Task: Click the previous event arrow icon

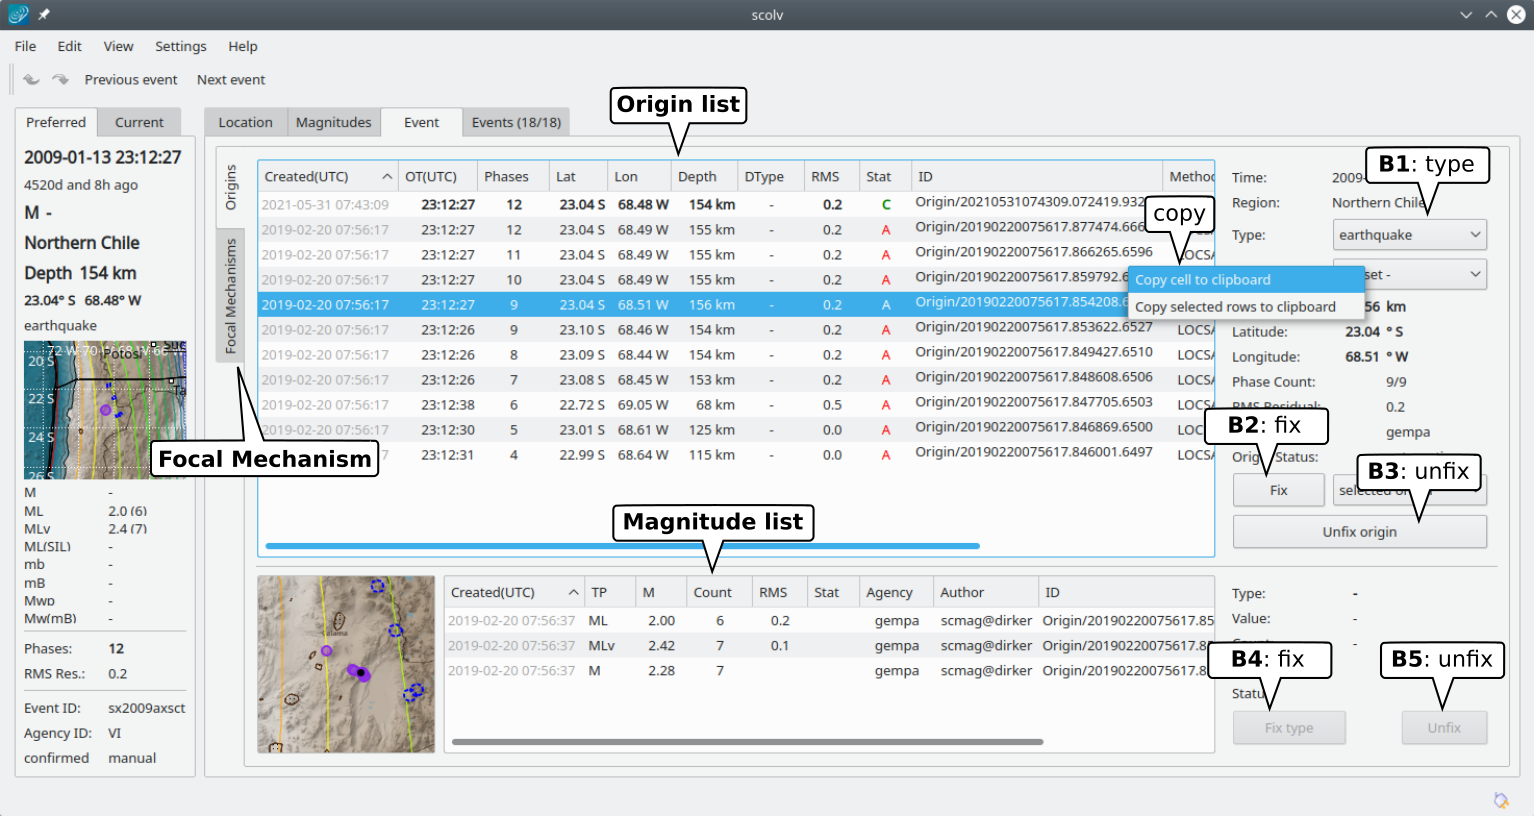Action: pyautogui.click(x=32, y=80)
